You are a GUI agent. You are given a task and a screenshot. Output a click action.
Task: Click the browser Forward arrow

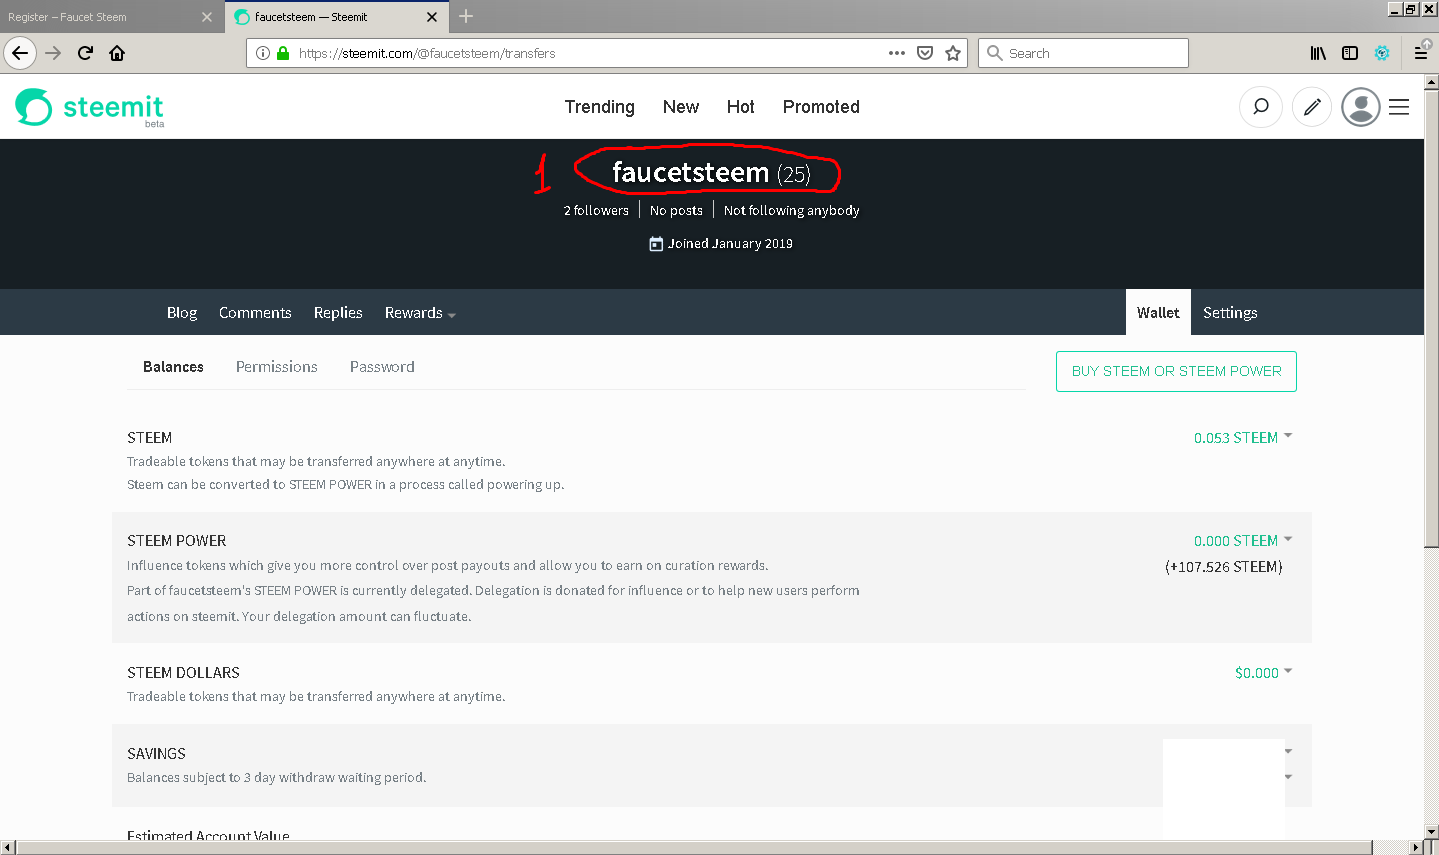[54, 53]
